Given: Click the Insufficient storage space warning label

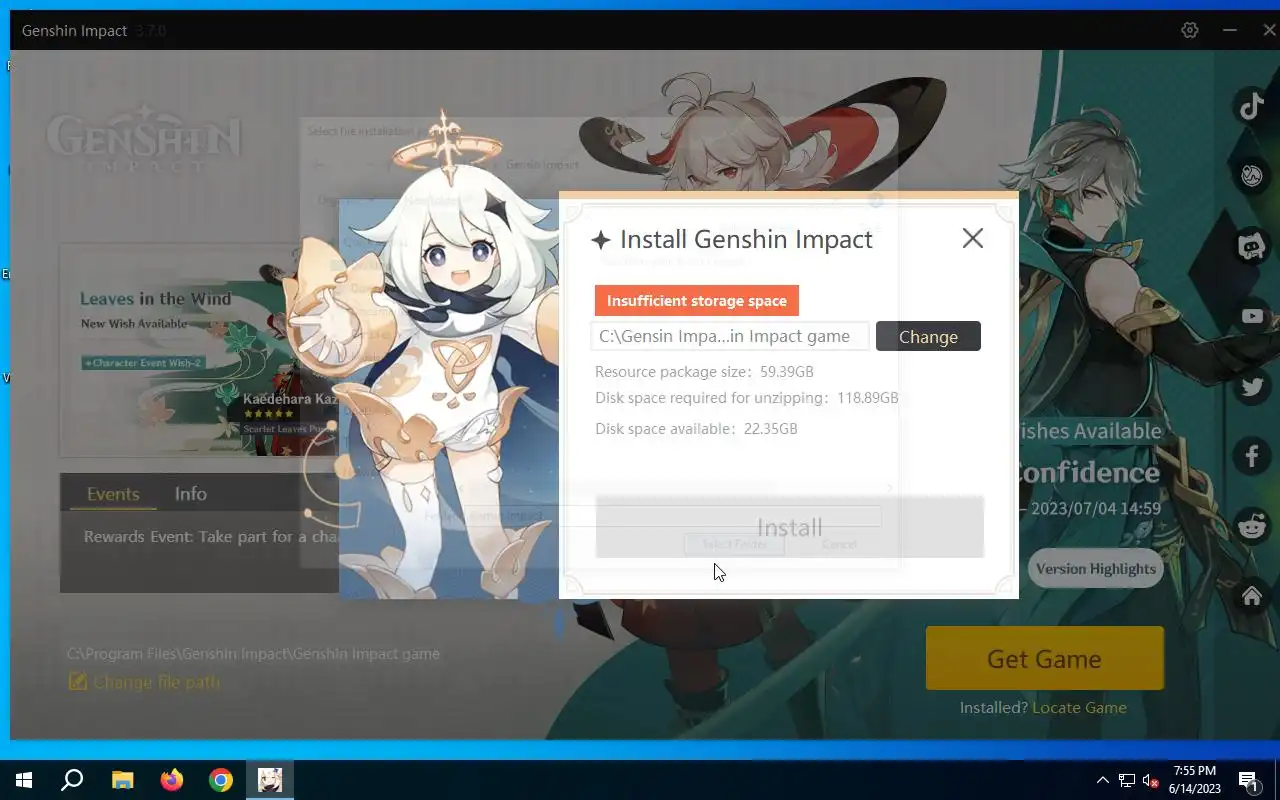Looking at the screenshot, I should tap(697, 300).
